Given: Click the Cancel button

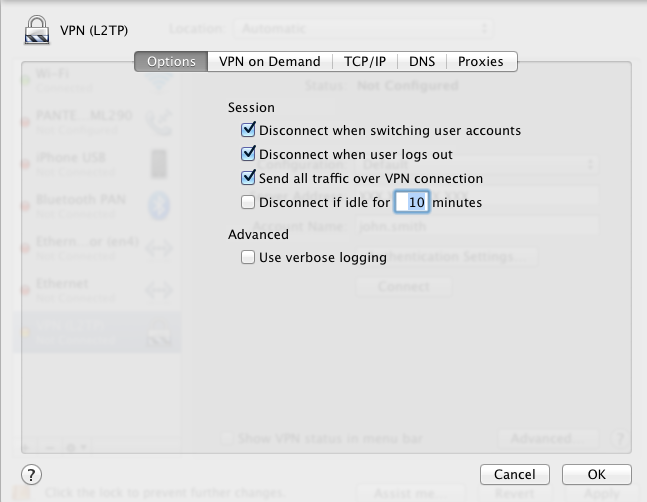Looking at the screenshot, I should [x=515, y=474].
